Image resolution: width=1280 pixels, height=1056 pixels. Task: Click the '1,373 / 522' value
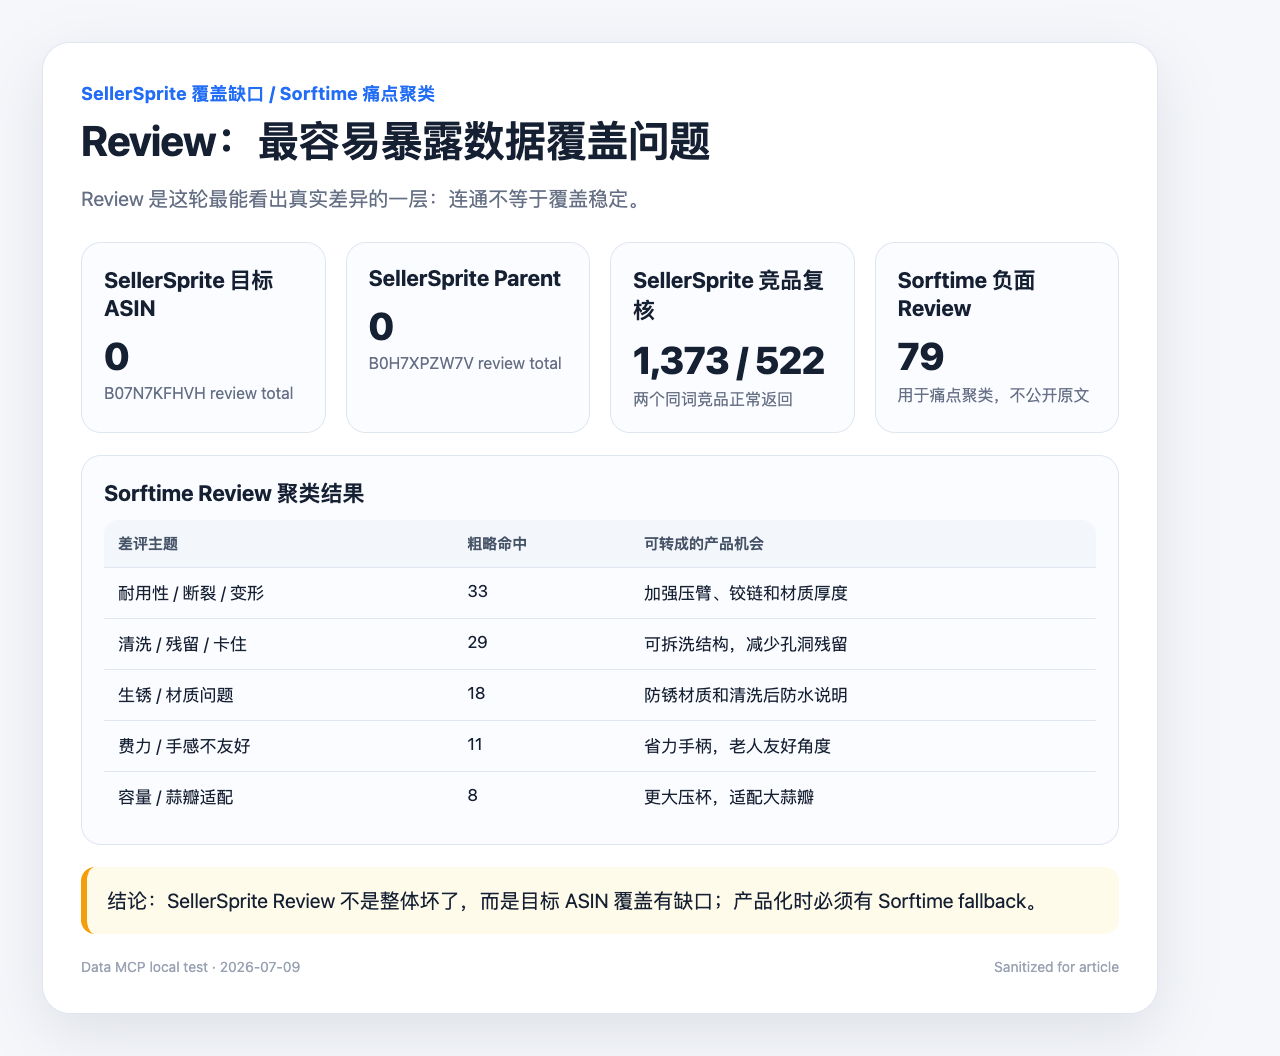coord(729,361)
